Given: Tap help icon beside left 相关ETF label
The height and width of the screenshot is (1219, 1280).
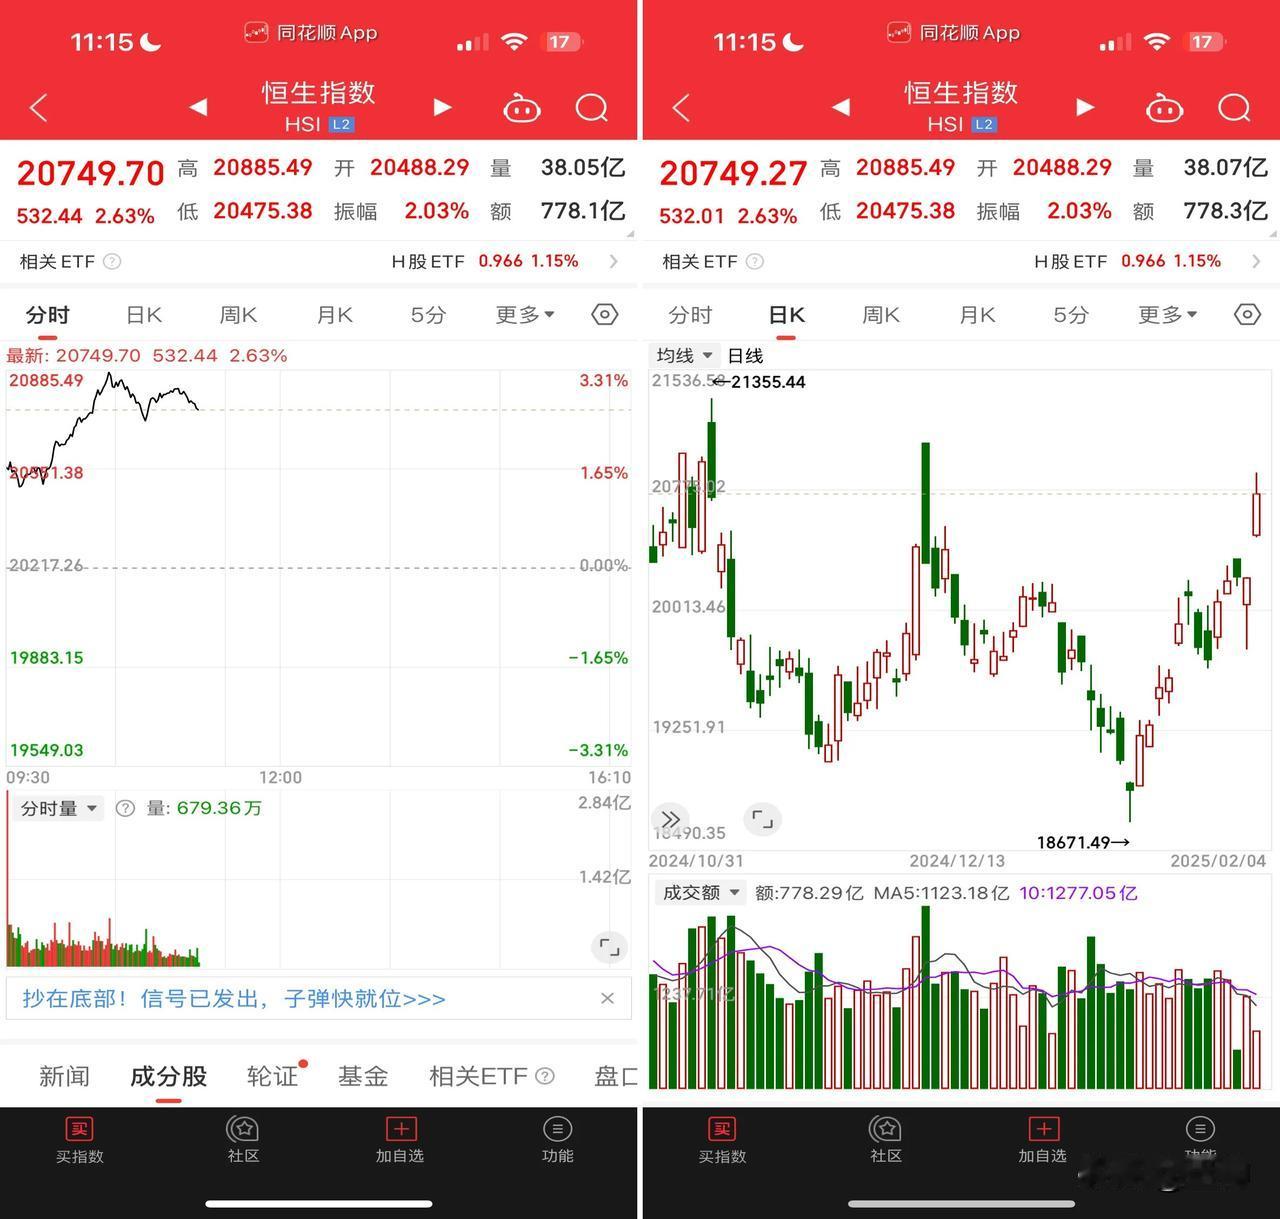Looking at the screenshot, I should (x=112, y=262).
